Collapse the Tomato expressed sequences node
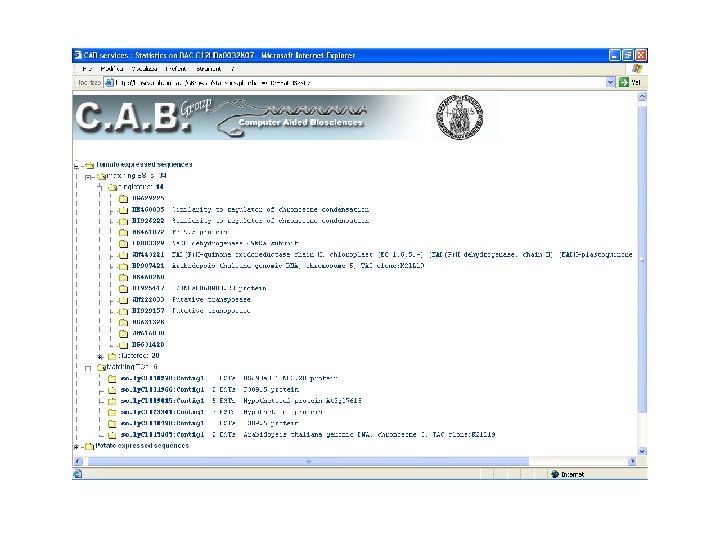Image resolution: width=720 pixels, height=540 pixels. [76, 165]
